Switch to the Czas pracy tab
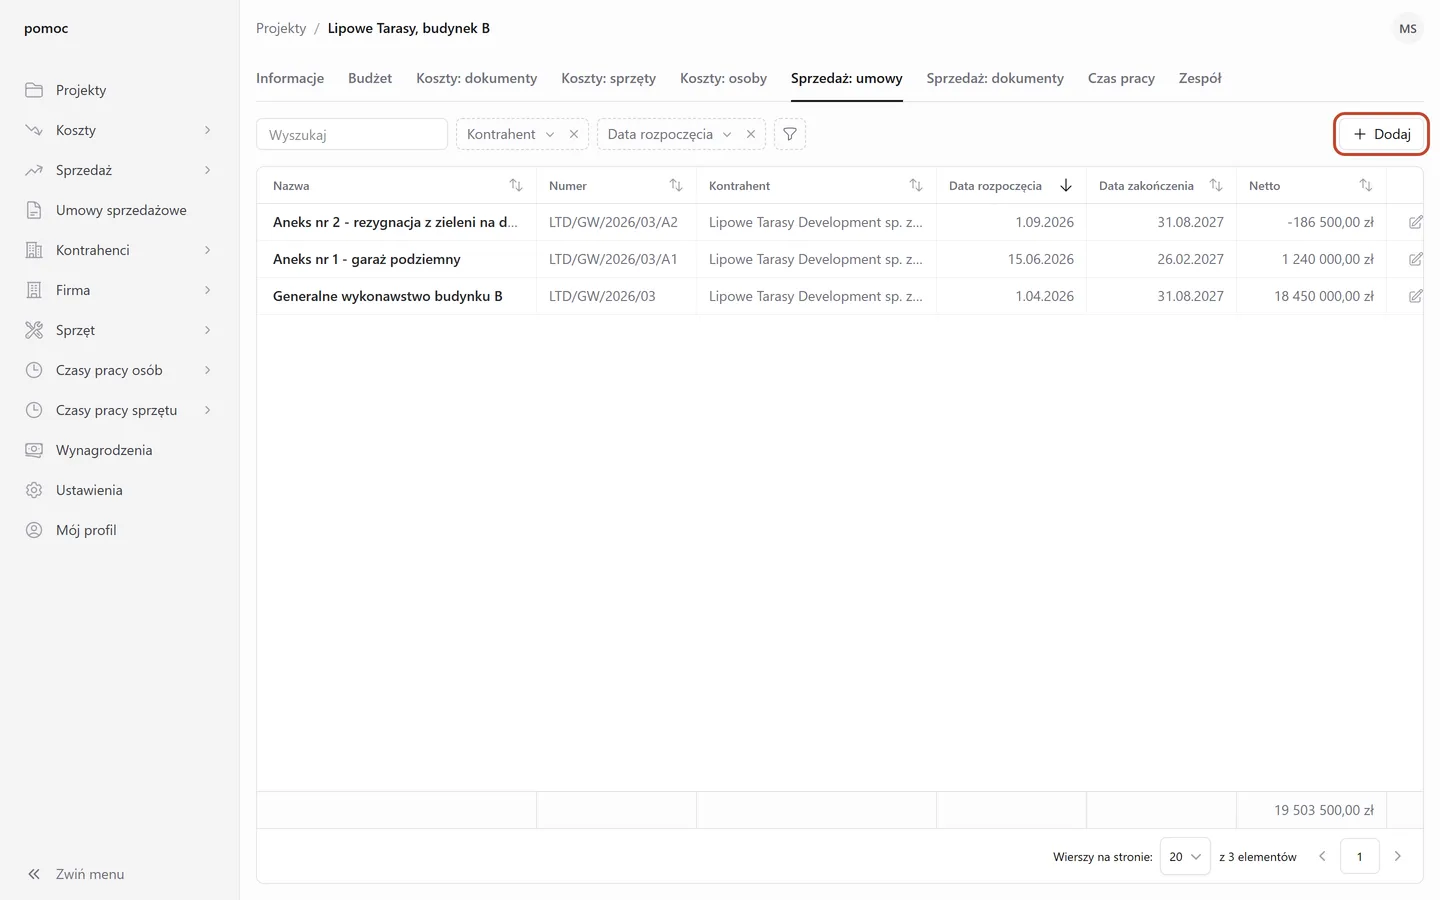Image resolution: width=1440 pixels, height=900 pixels. (x=1121, y=78)
